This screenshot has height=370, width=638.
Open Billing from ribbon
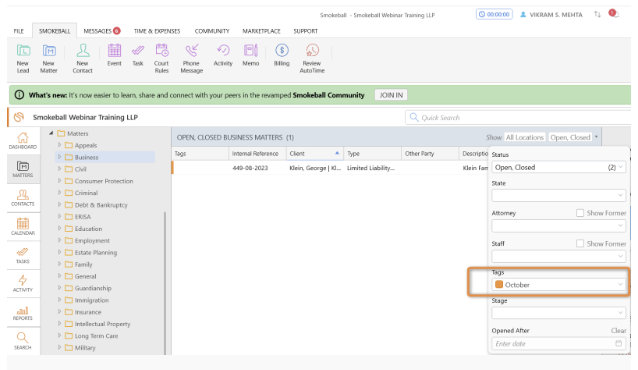[282, 55]
